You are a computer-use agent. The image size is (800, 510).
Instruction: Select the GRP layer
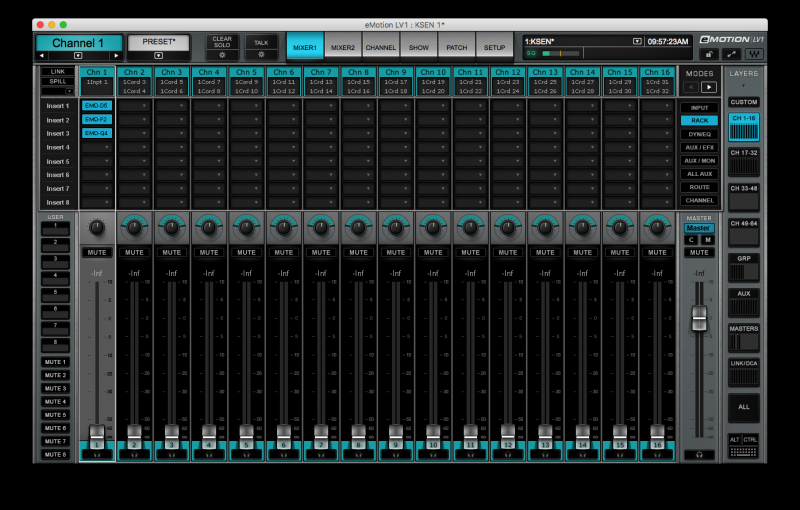coord(744,268)
